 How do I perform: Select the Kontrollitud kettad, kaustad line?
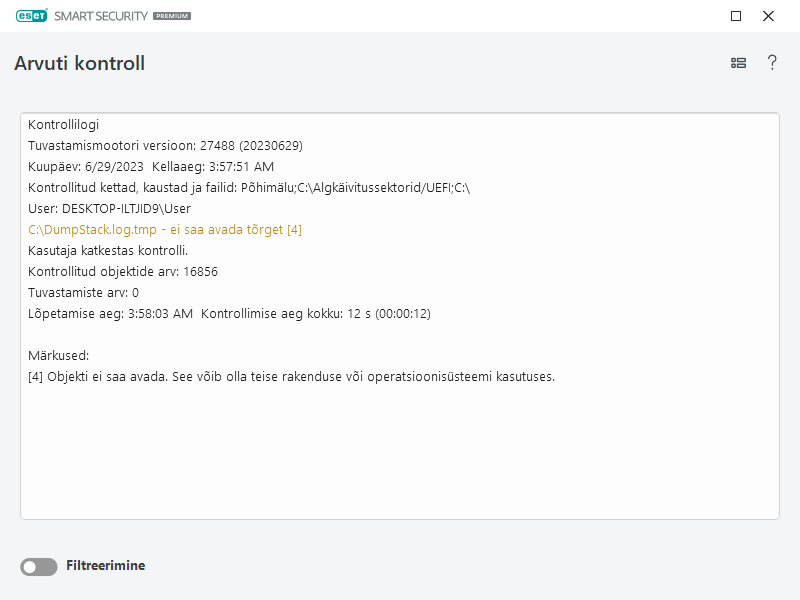click(x=249, y=188)
